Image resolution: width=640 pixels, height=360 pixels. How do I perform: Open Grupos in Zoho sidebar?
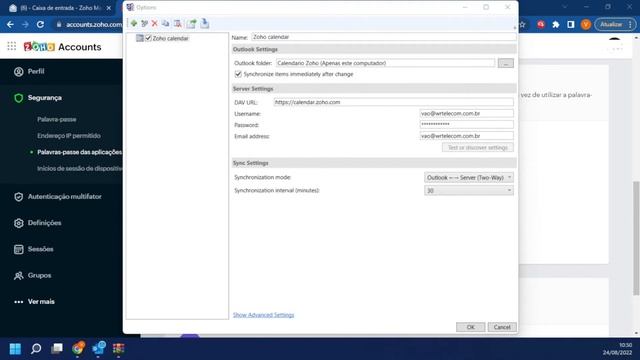click(39, 276)
